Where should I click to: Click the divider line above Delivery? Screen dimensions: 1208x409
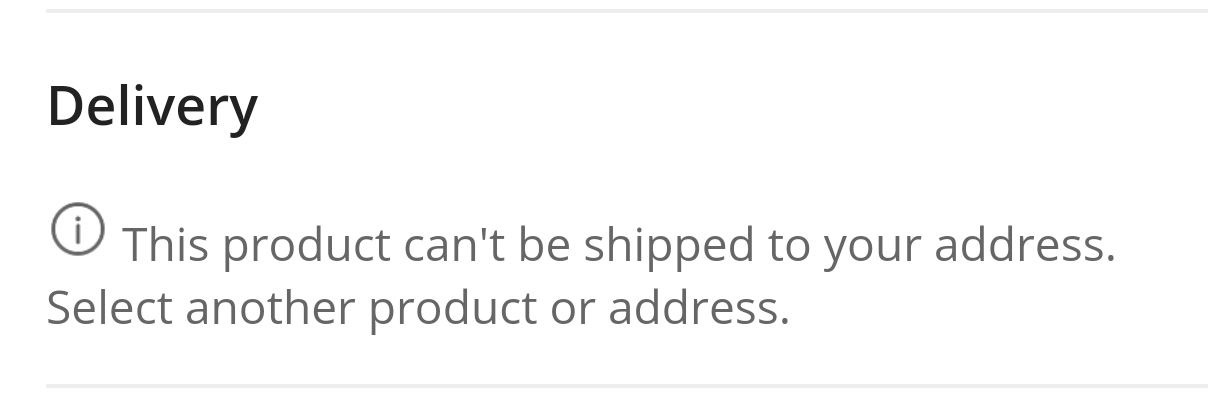tap(627, 10)
